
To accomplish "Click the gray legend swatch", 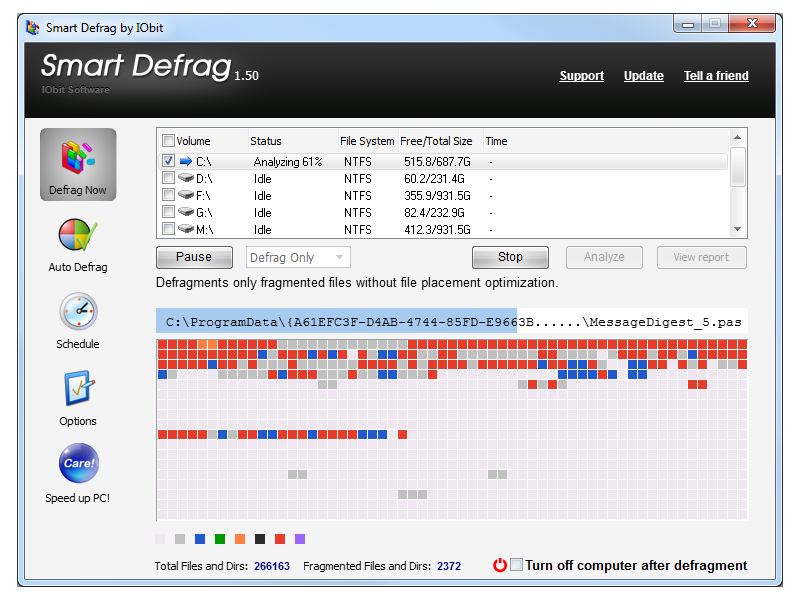I will (180, 539).
